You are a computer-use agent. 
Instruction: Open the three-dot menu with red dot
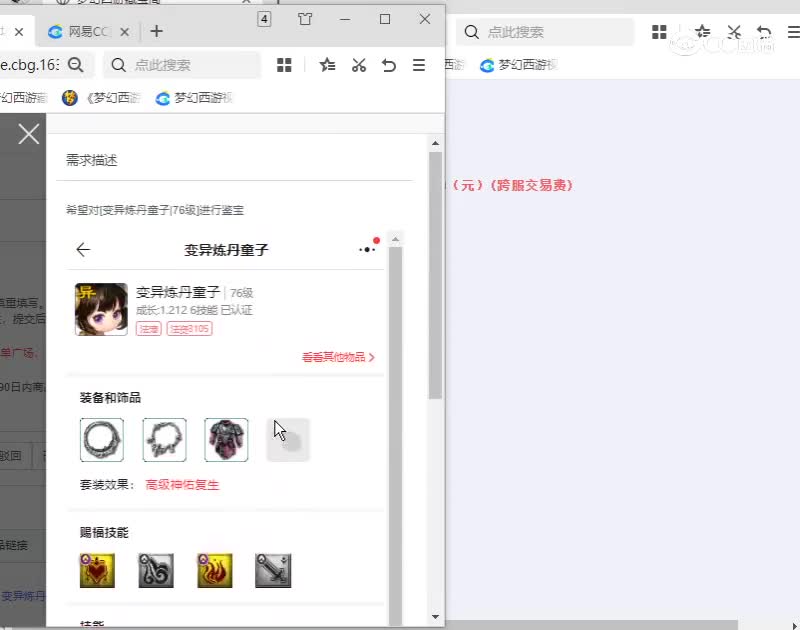369,247
